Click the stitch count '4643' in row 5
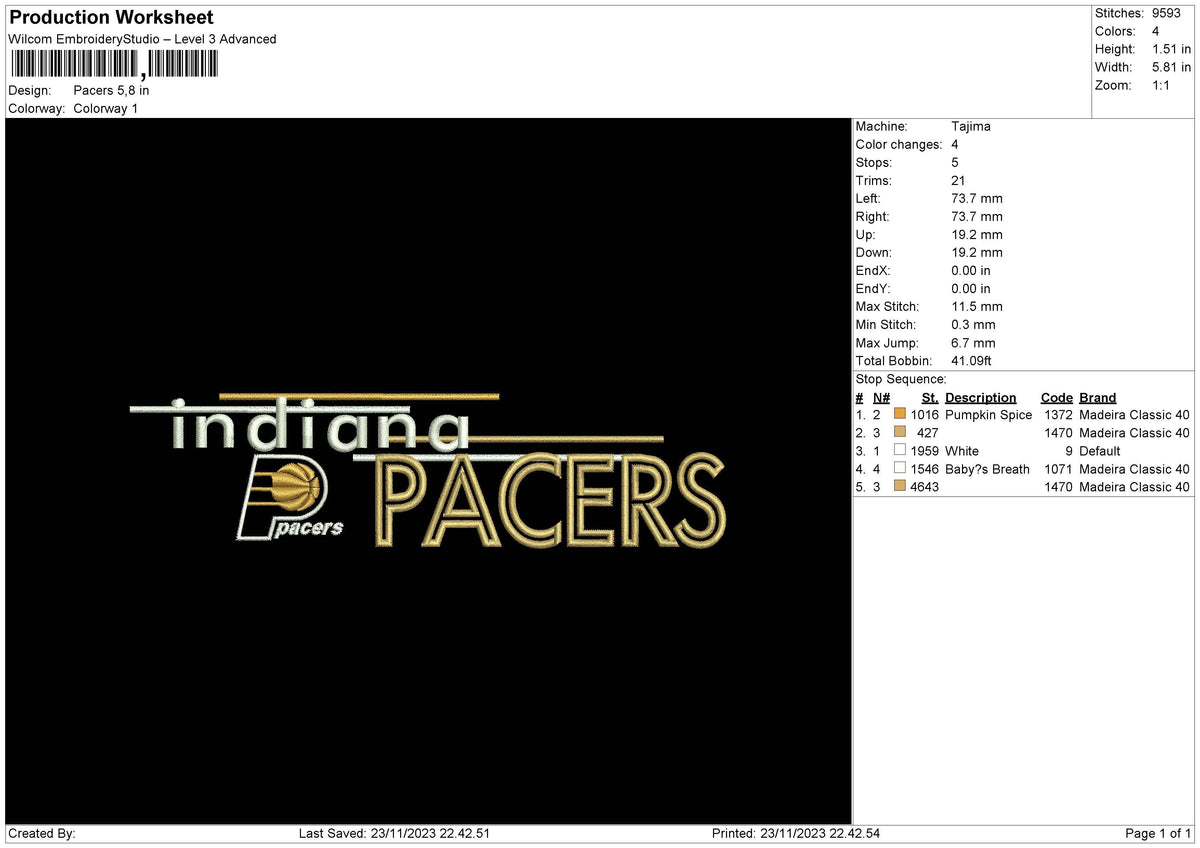The height and width of the screenshot is (848, 1200). coord(924,487)
